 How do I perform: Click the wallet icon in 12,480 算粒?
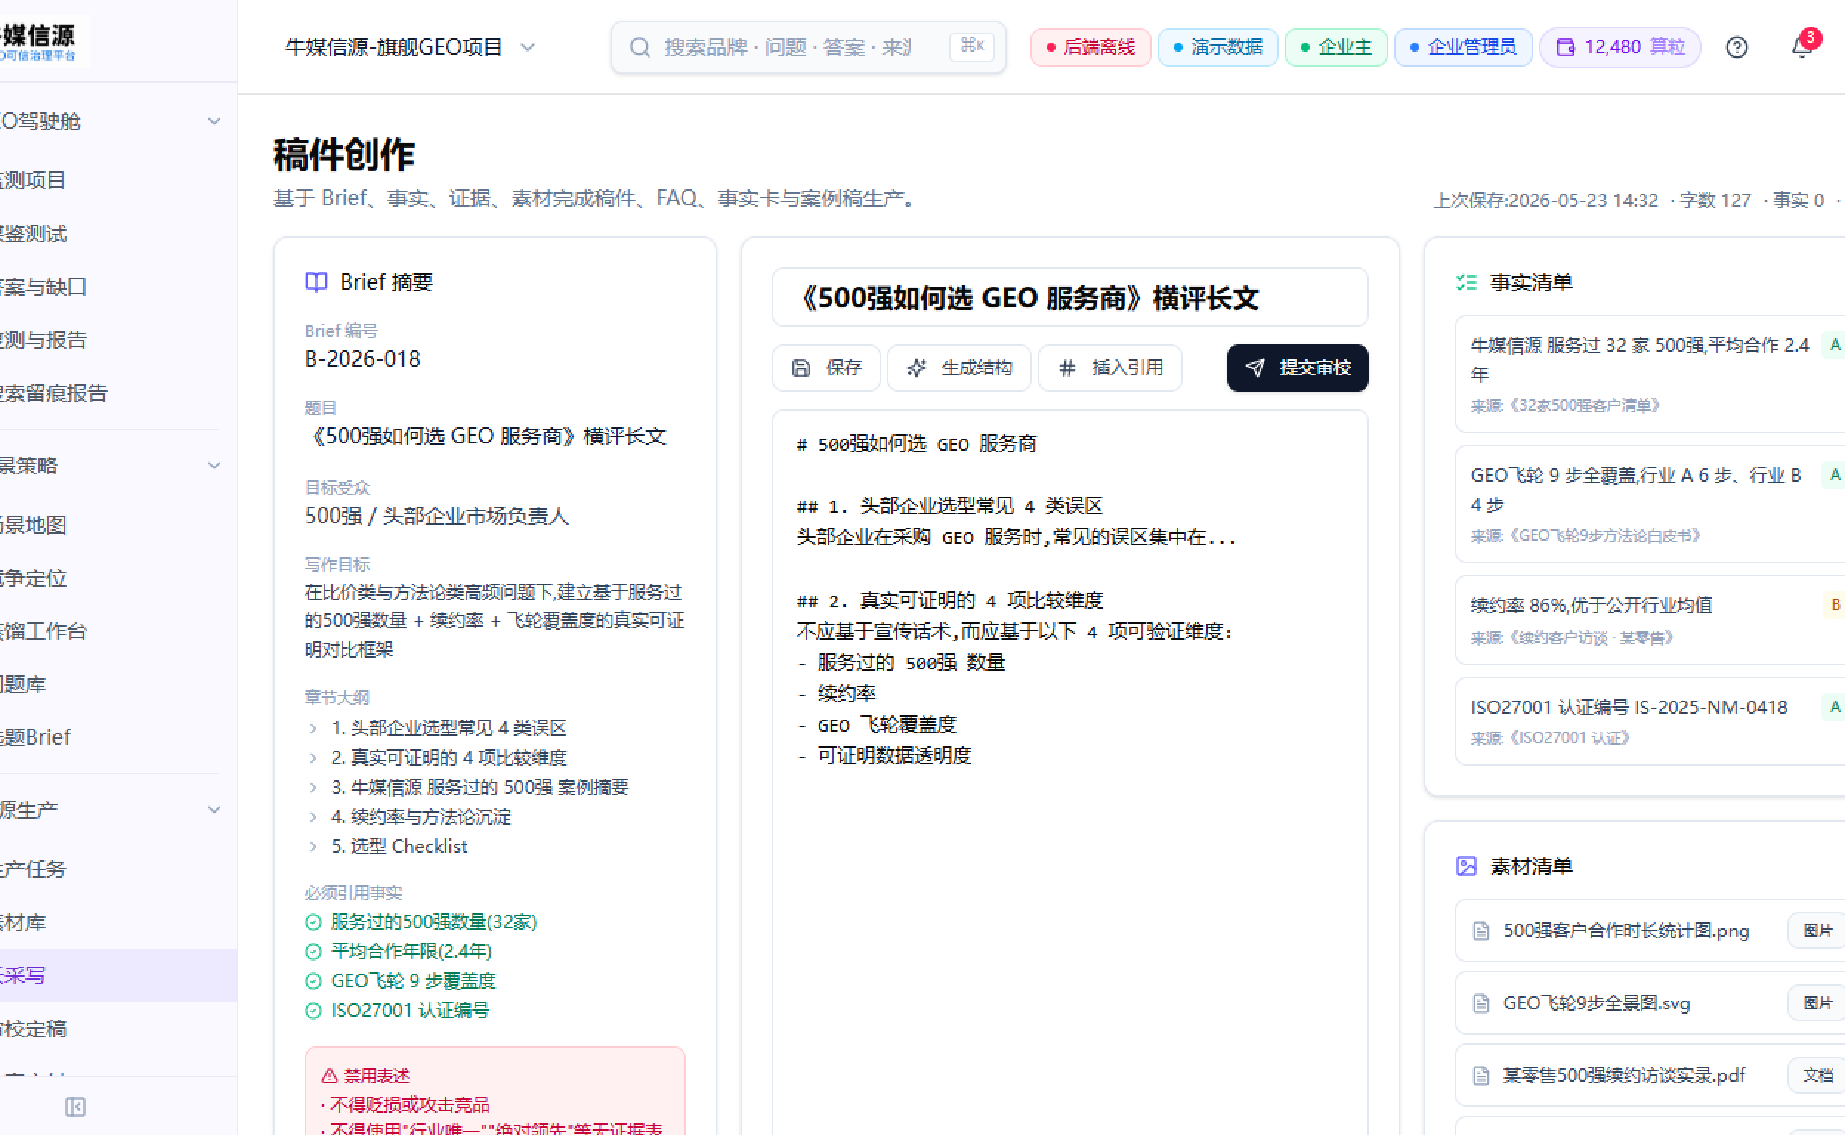click(1565, 47)
